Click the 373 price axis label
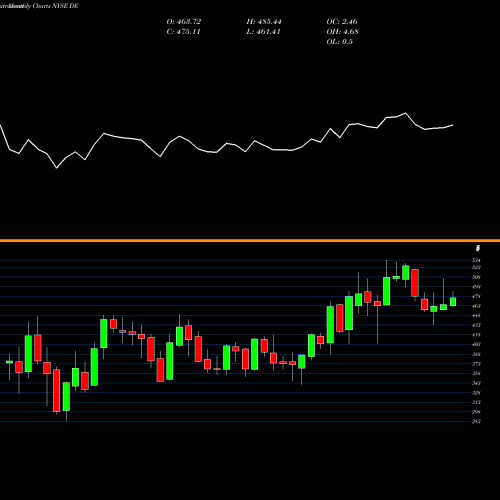This screenshot has height=500, width=500. [x=476, y=364]
